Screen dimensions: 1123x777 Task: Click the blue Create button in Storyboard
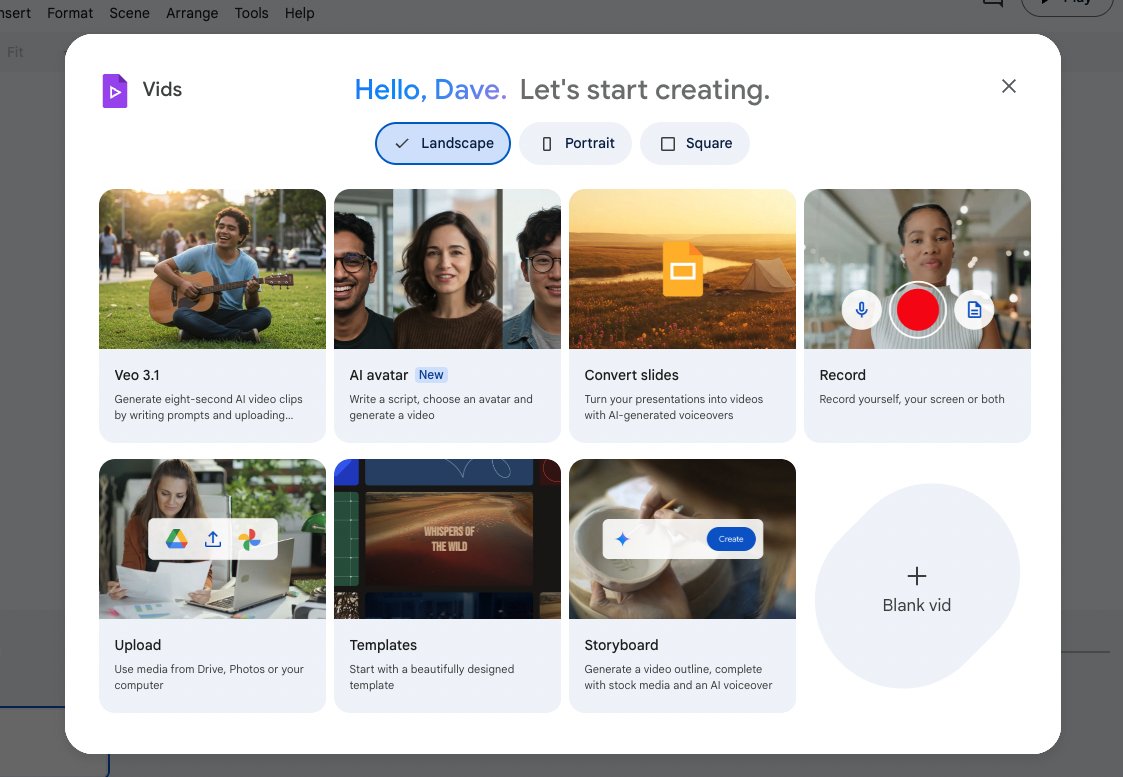(731, 539)
